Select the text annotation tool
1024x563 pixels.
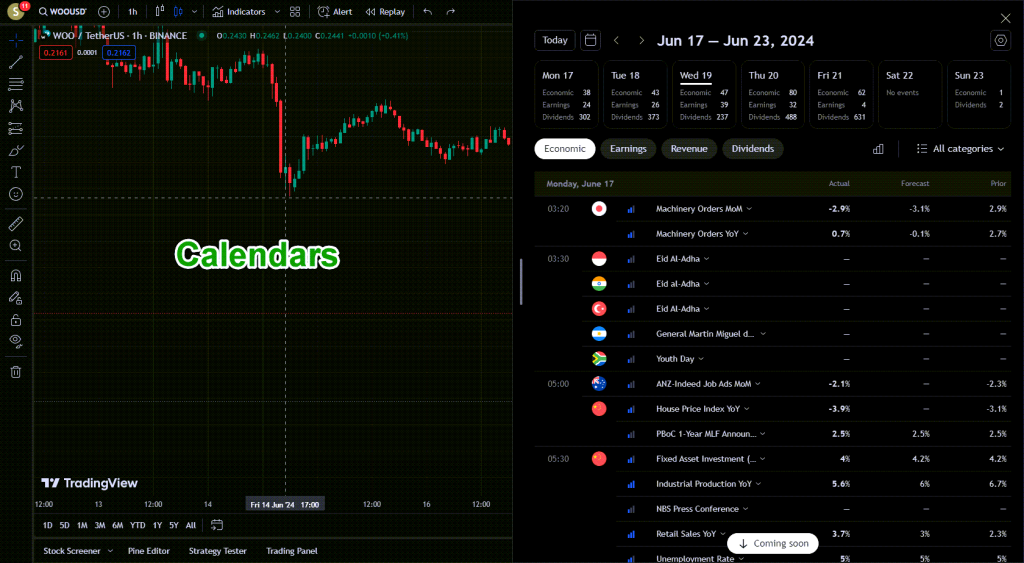16,172
